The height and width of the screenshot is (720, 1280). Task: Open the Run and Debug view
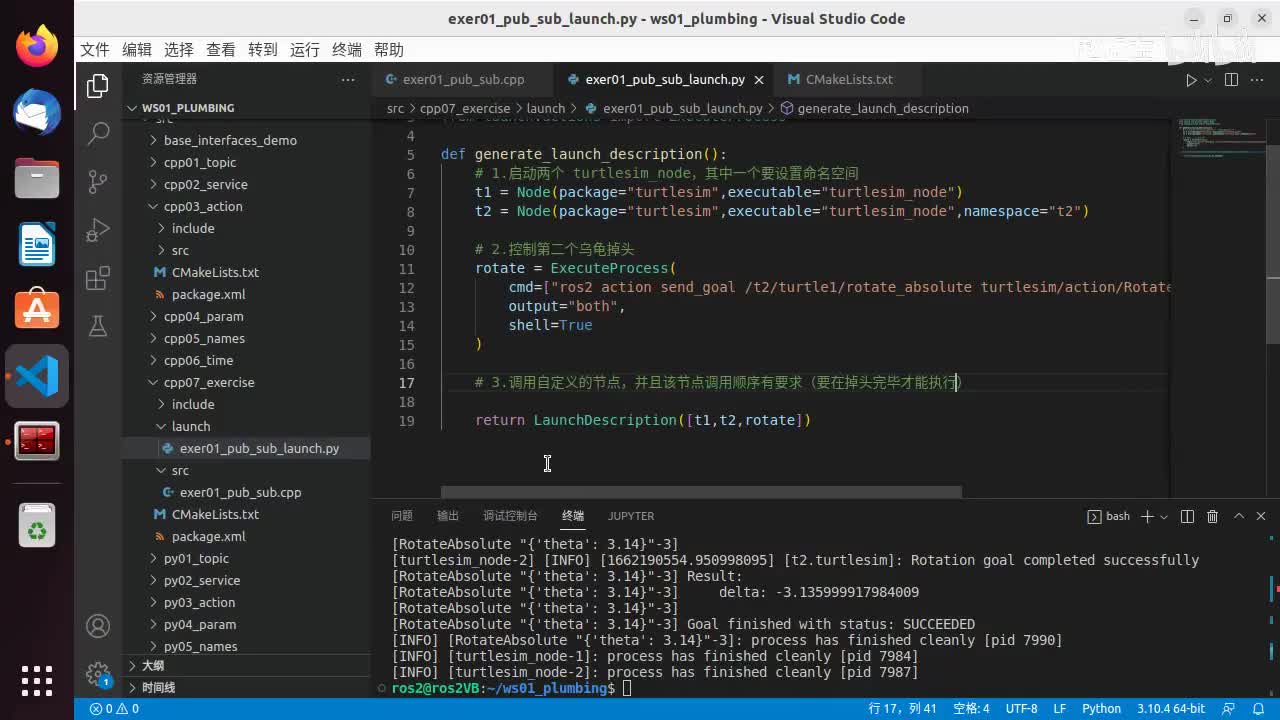point(97,229)
